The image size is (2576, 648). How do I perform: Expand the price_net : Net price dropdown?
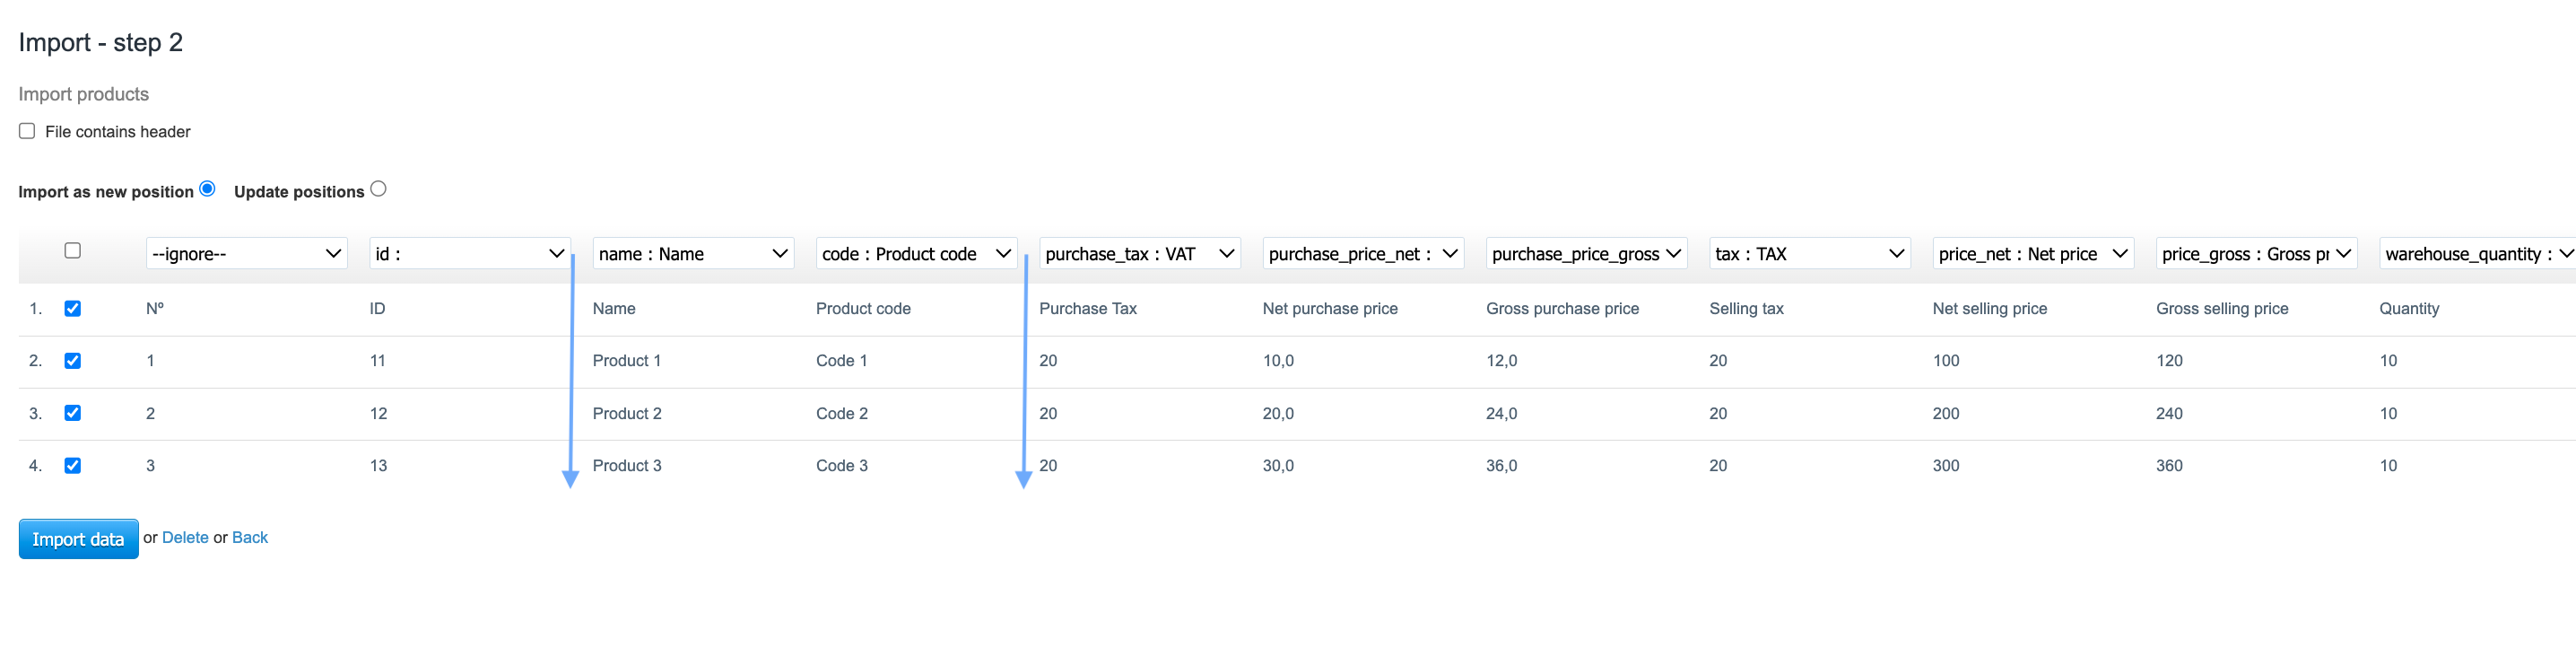point(2033,254)
